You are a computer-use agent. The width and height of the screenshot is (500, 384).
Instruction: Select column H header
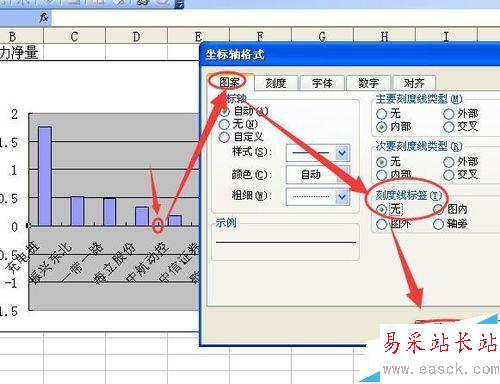click(384, 36)
